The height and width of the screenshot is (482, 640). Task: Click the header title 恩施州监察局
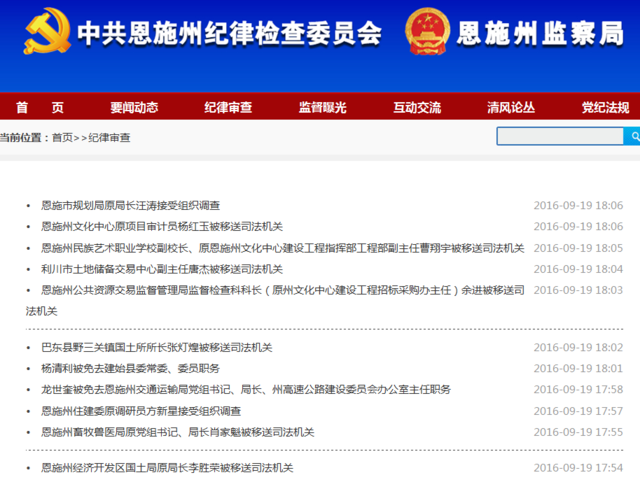[x=540, y=33]
